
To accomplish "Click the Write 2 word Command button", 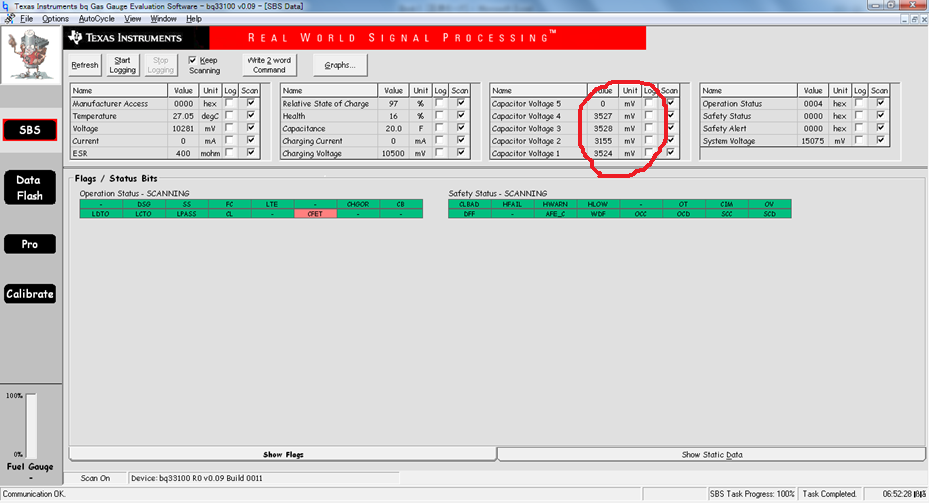I will tap(269, 65).
